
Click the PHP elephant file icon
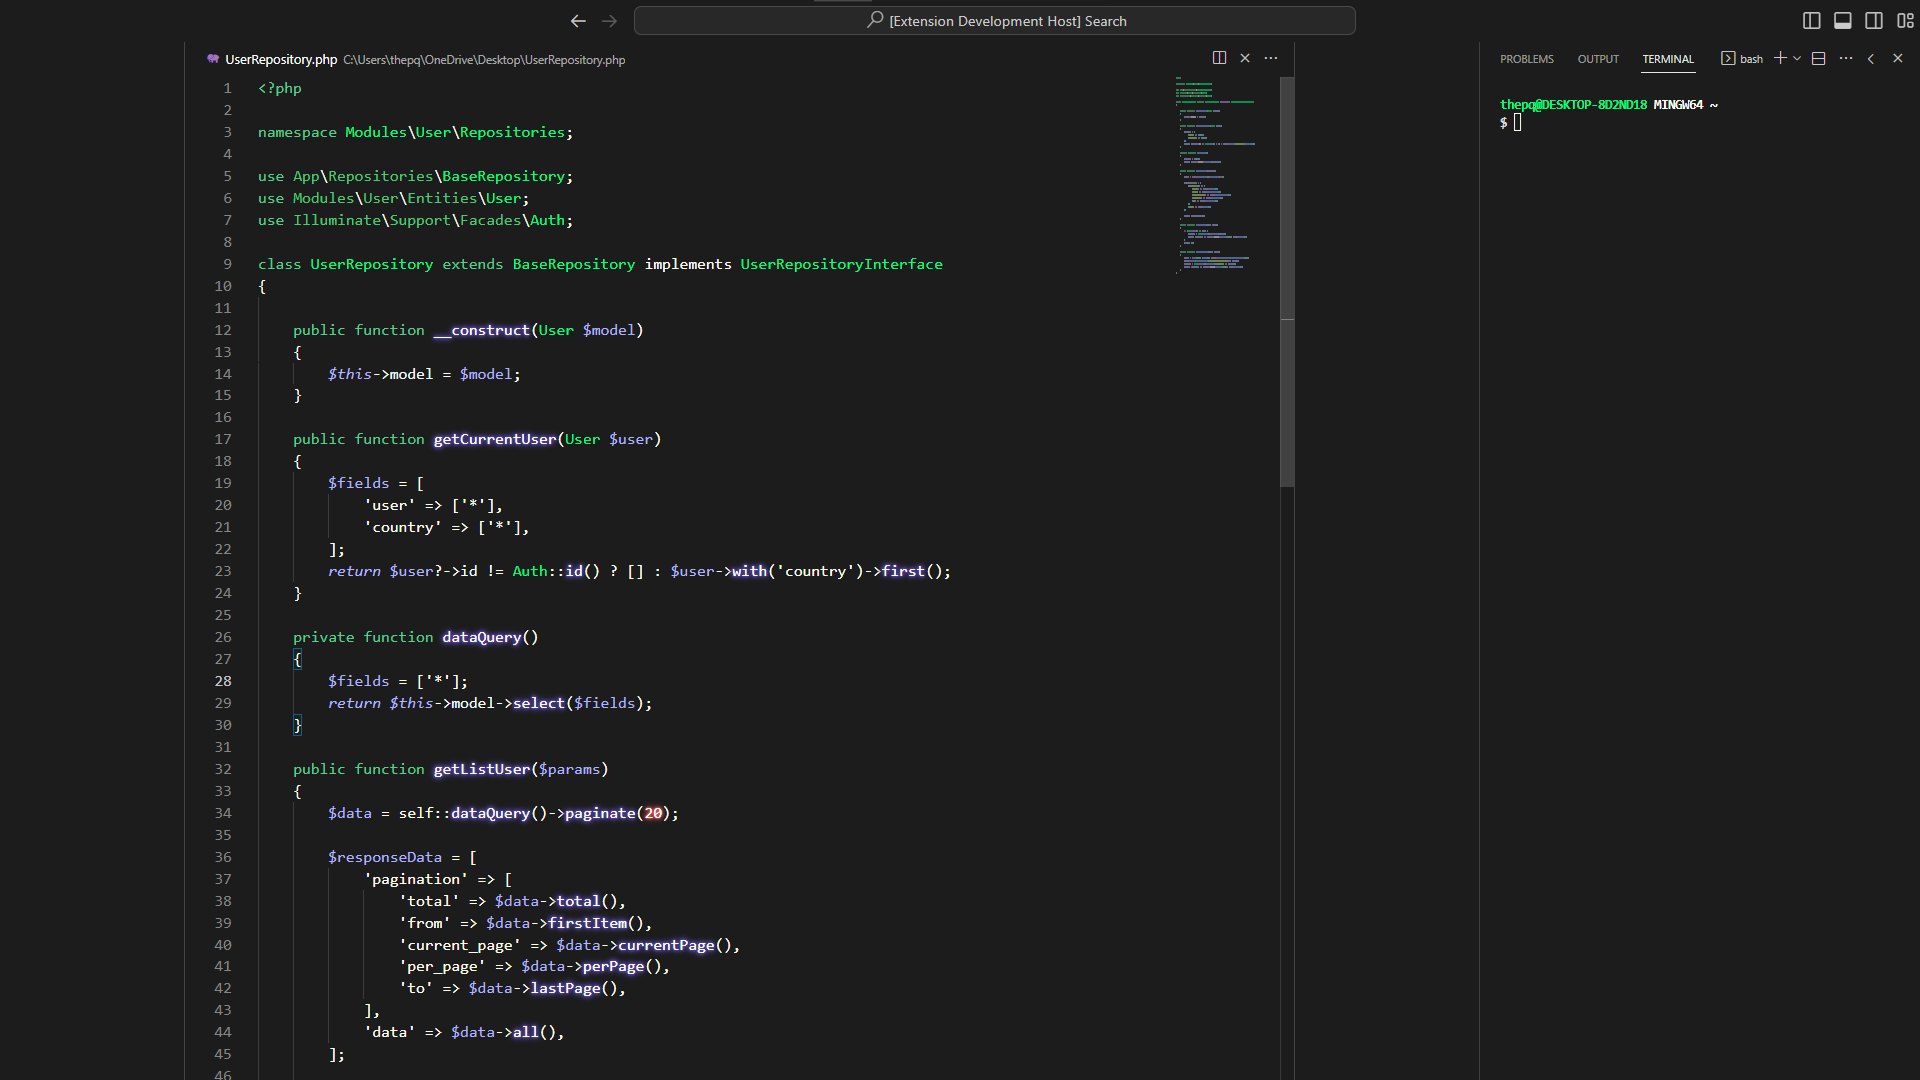pyautogui.click(x=213, y=59)
